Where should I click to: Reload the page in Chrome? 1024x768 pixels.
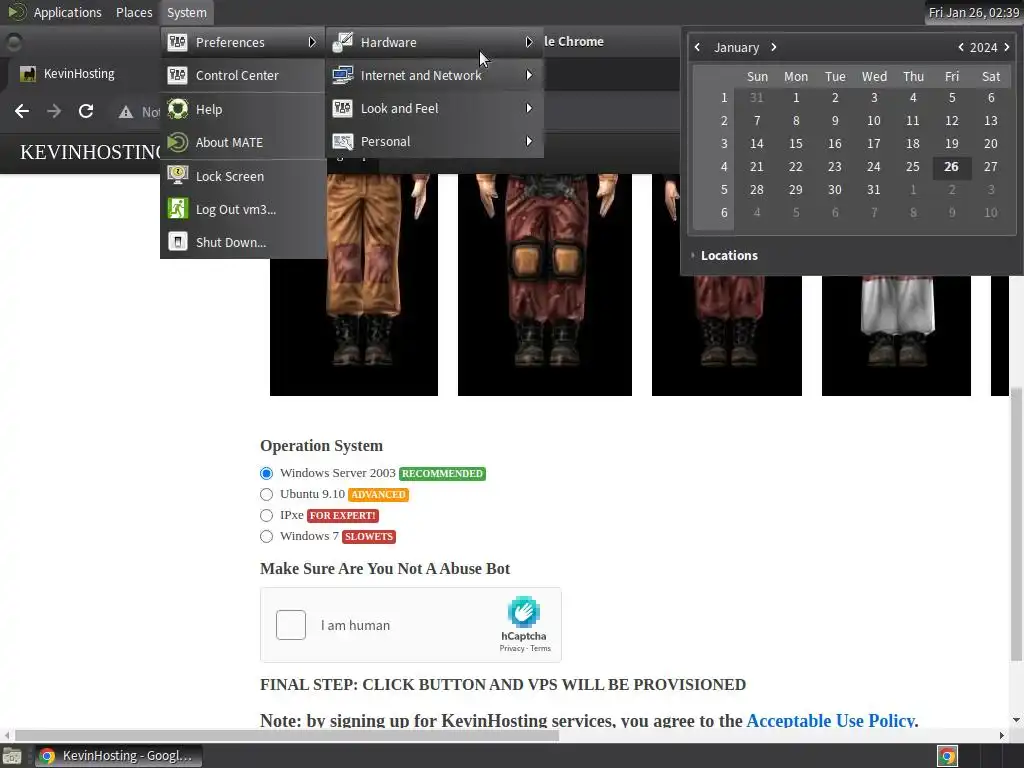[86, 112]
